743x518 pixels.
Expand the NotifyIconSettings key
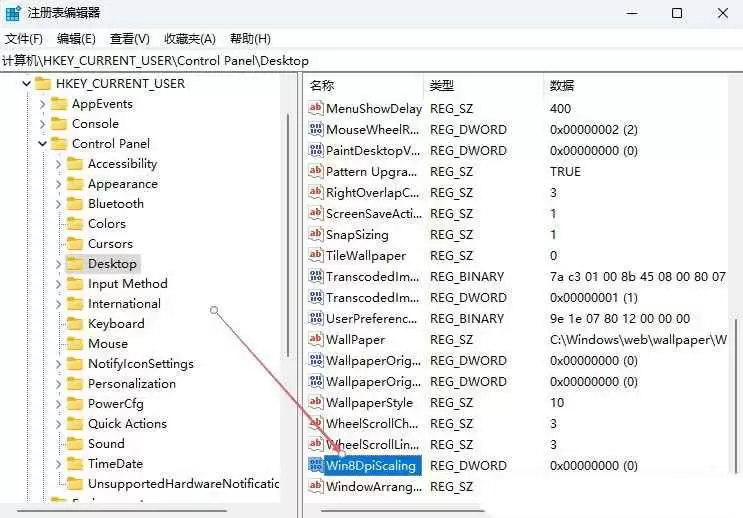click(x=58, y=364)
